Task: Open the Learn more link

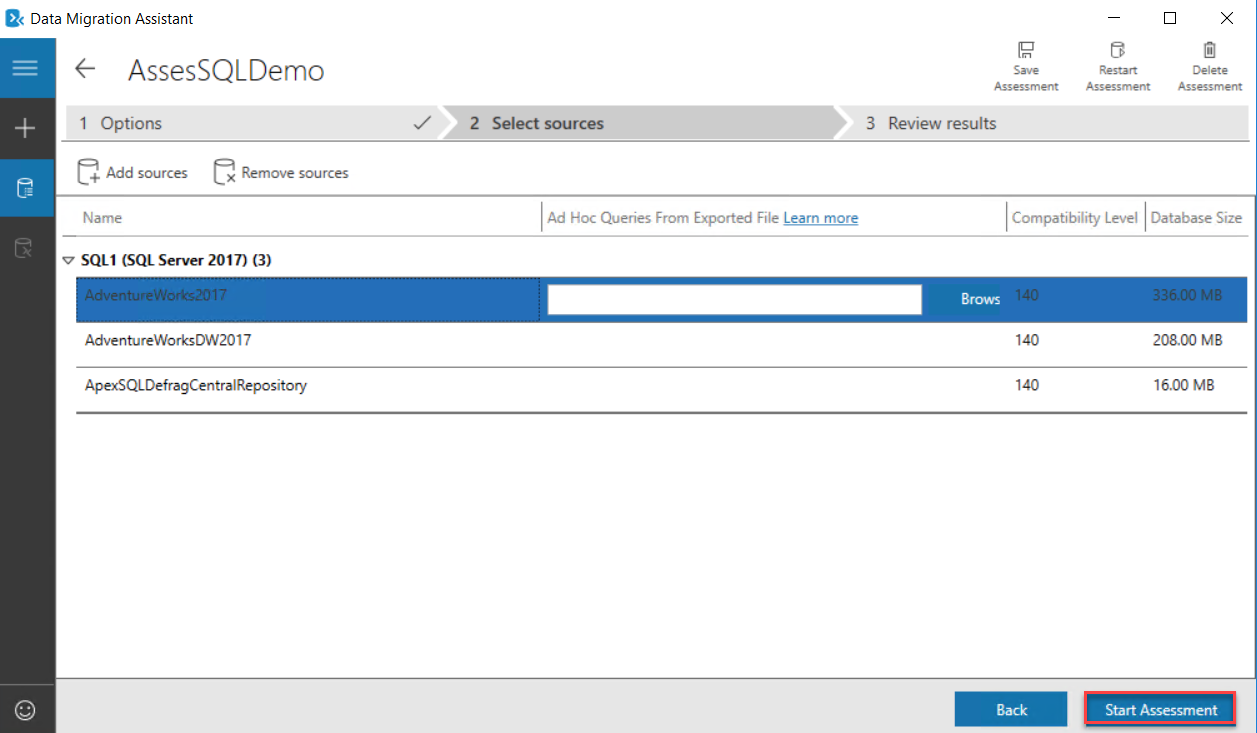Action: [x=820, y=218]
